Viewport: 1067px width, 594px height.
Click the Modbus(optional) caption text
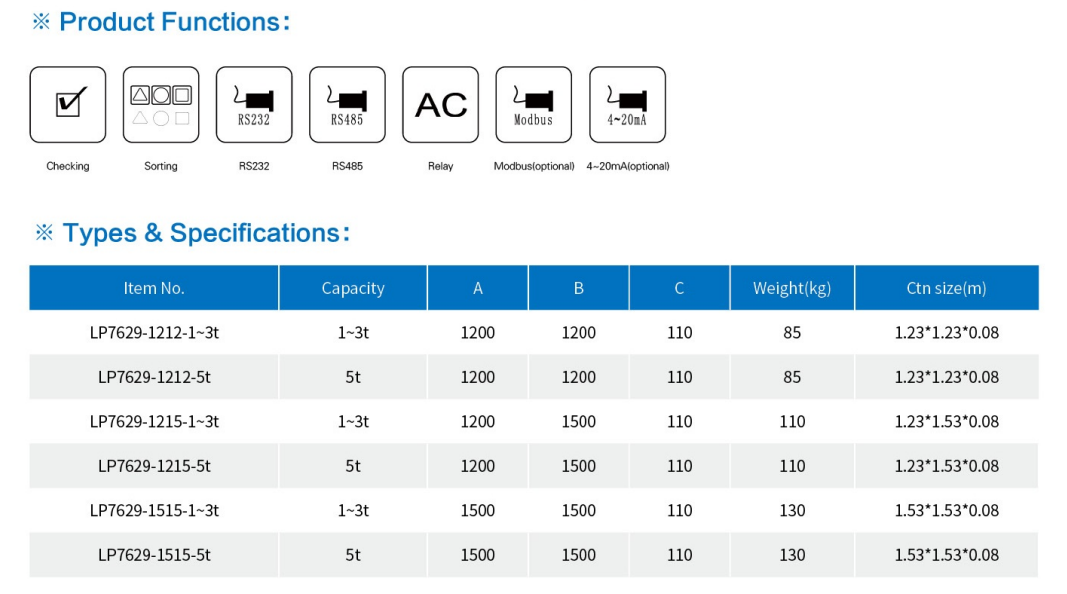(x=534, y=166)
